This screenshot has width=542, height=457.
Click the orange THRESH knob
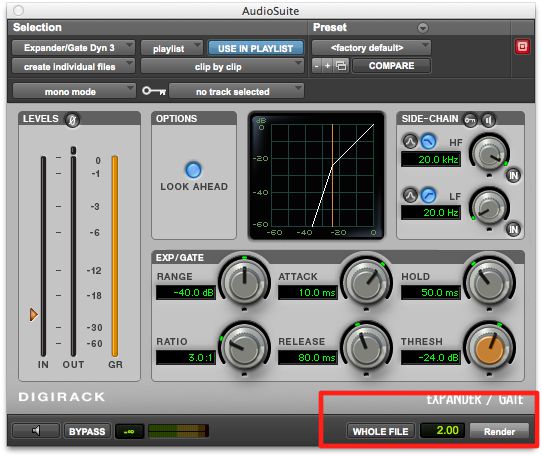click(x=489, y=347)
